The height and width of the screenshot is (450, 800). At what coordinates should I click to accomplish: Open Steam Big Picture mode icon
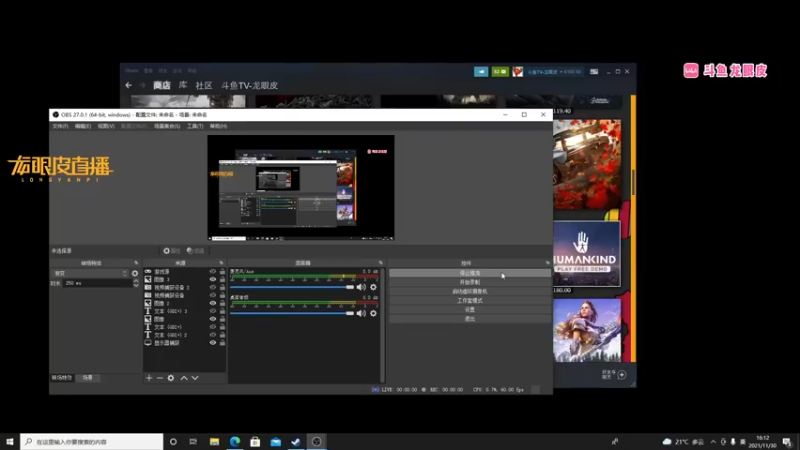coord(594,72)
